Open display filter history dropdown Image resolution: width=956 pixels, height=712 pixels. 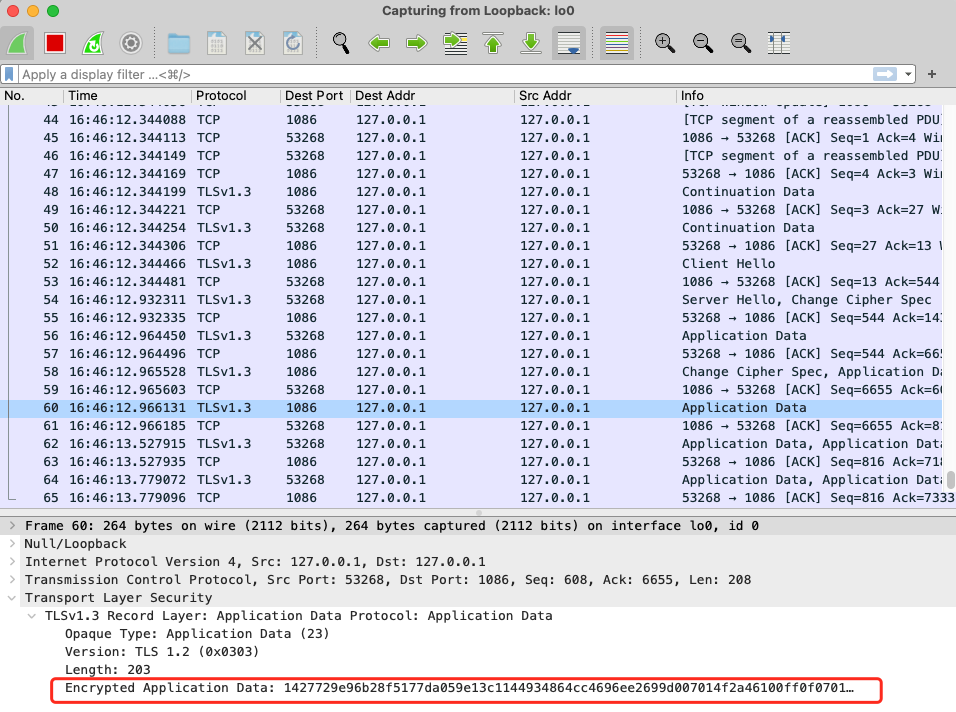point(908,74)
